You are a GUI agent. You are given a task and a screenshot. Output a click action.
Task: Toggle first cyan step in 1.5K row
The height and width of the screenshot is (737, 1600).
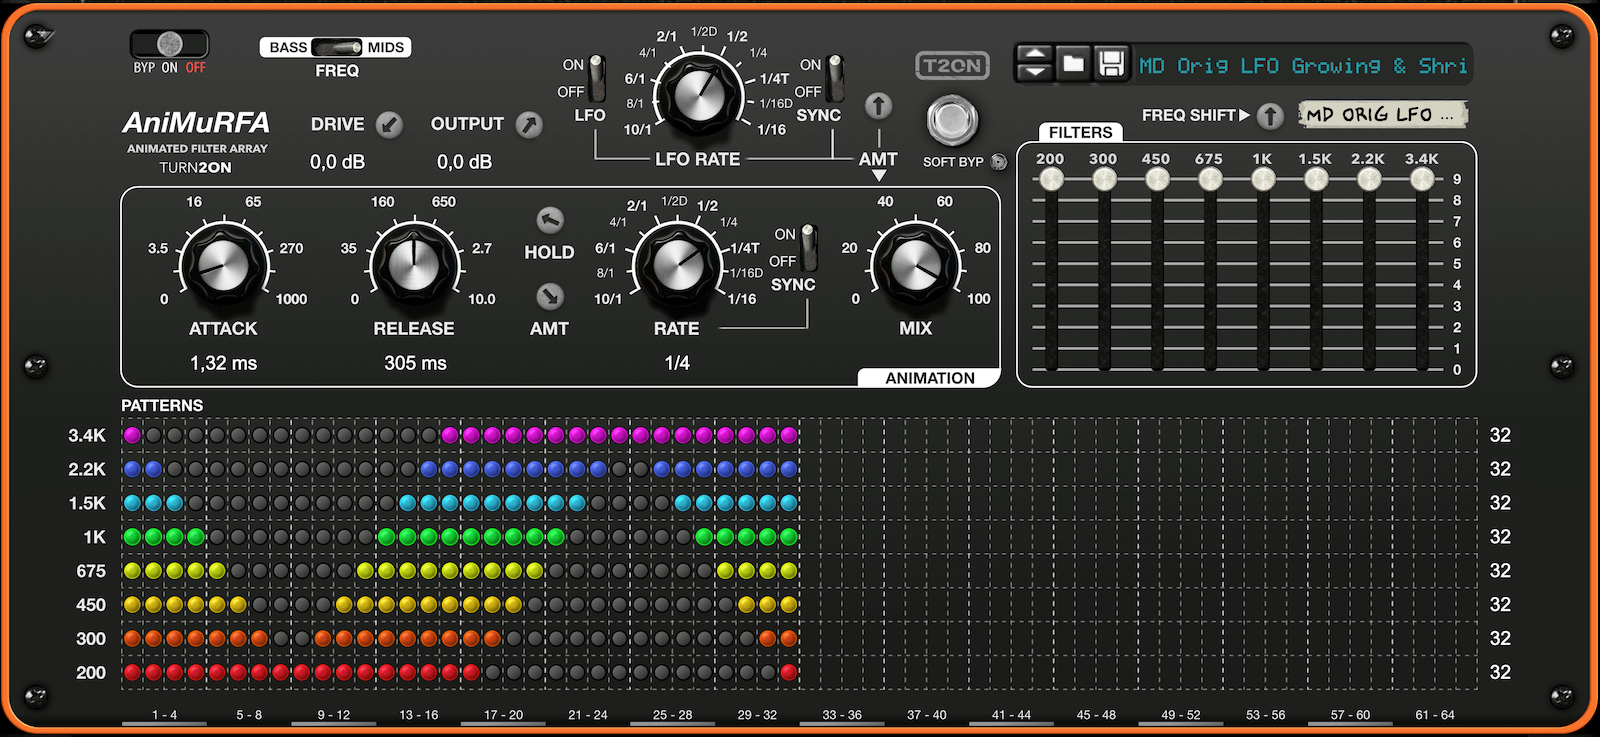pos(132,503)
